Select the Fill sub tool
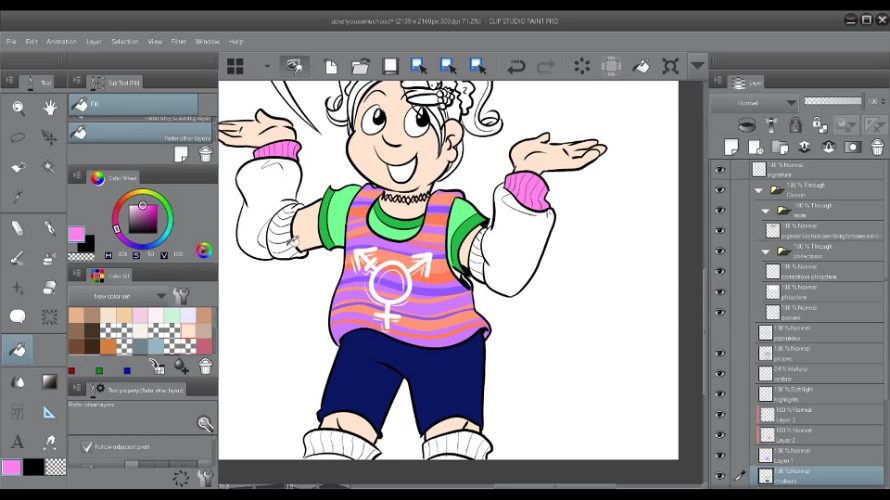The image size is (890, 500). tap(133, 104)
